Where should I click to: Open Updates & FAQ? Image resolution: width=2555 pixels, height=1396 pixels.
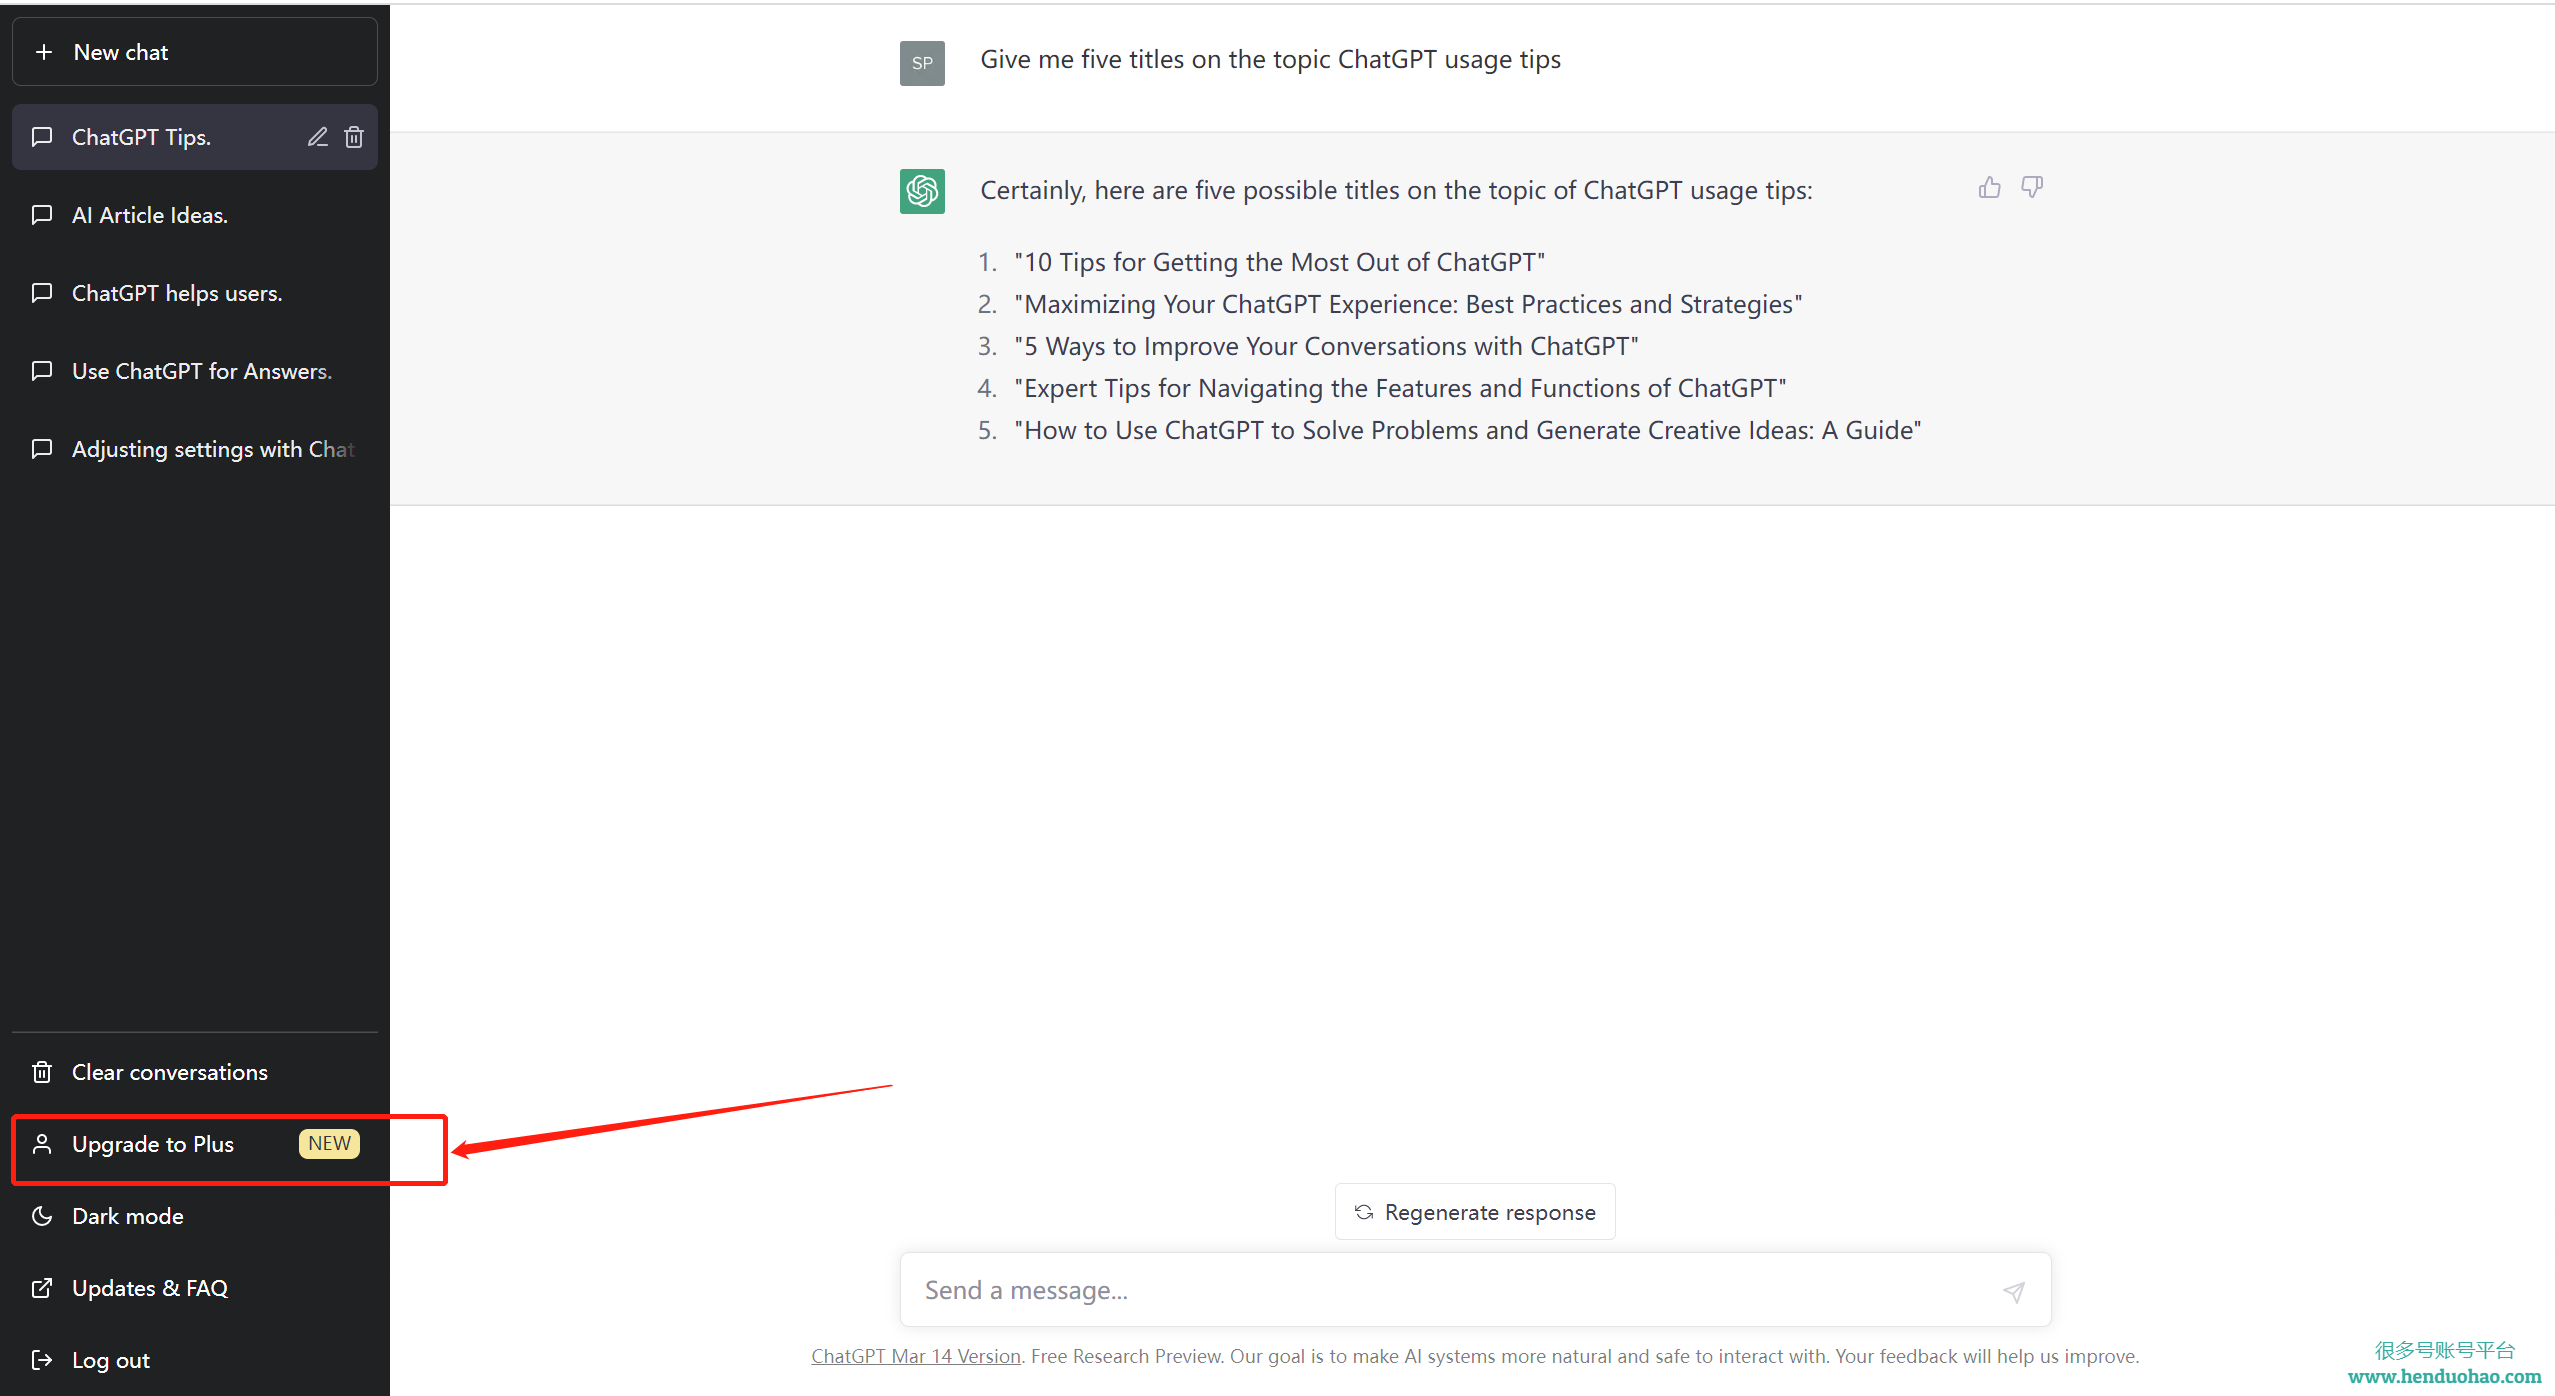pyautogui.click(x=194, y=1288)
